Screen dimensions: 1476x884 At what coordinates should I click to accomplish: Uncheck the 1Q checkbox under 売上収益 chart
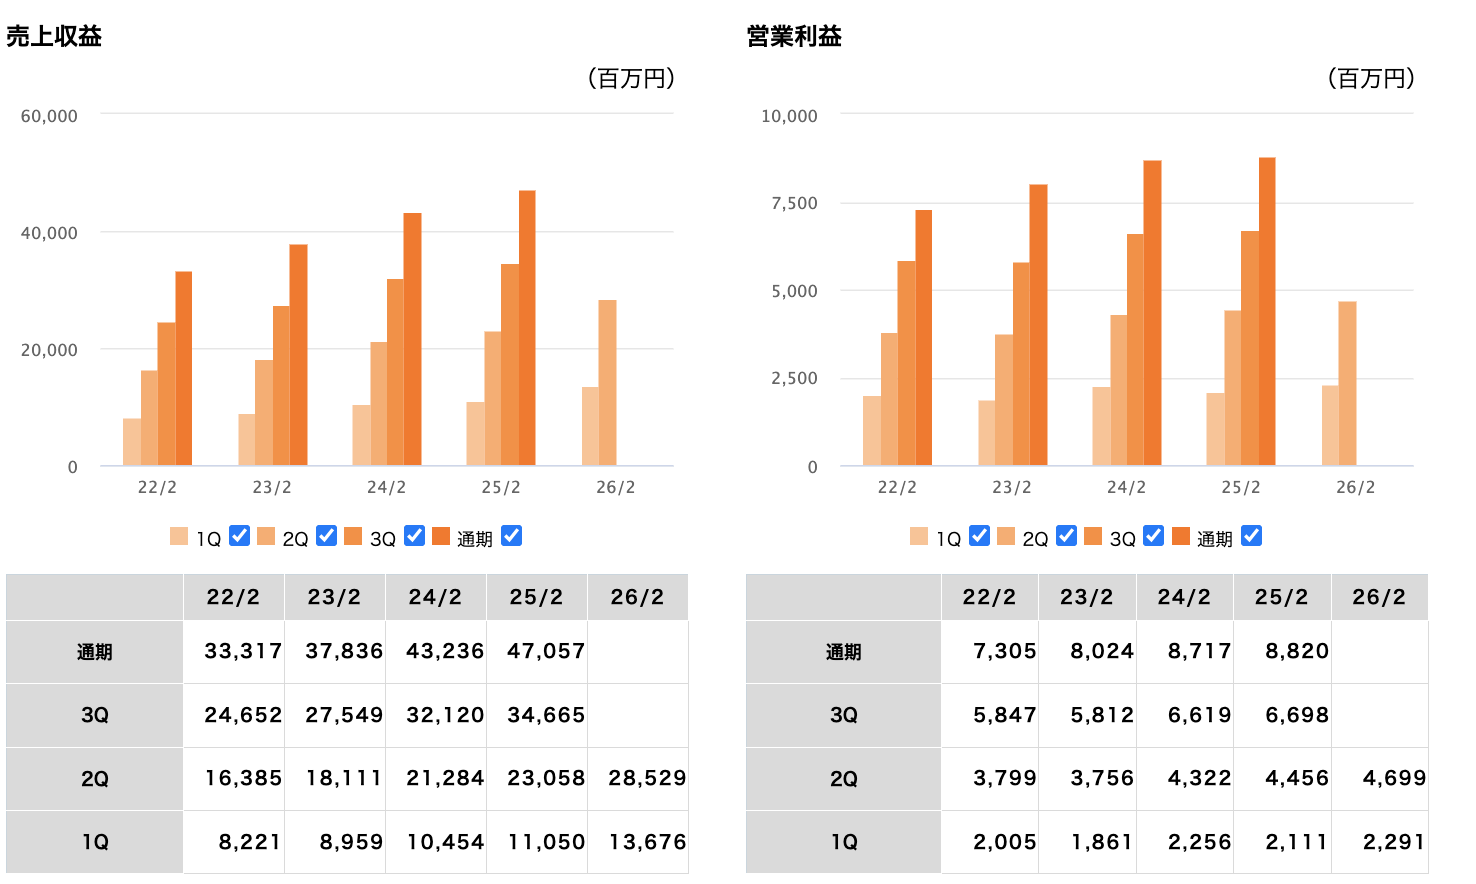(x=239, y=536)
